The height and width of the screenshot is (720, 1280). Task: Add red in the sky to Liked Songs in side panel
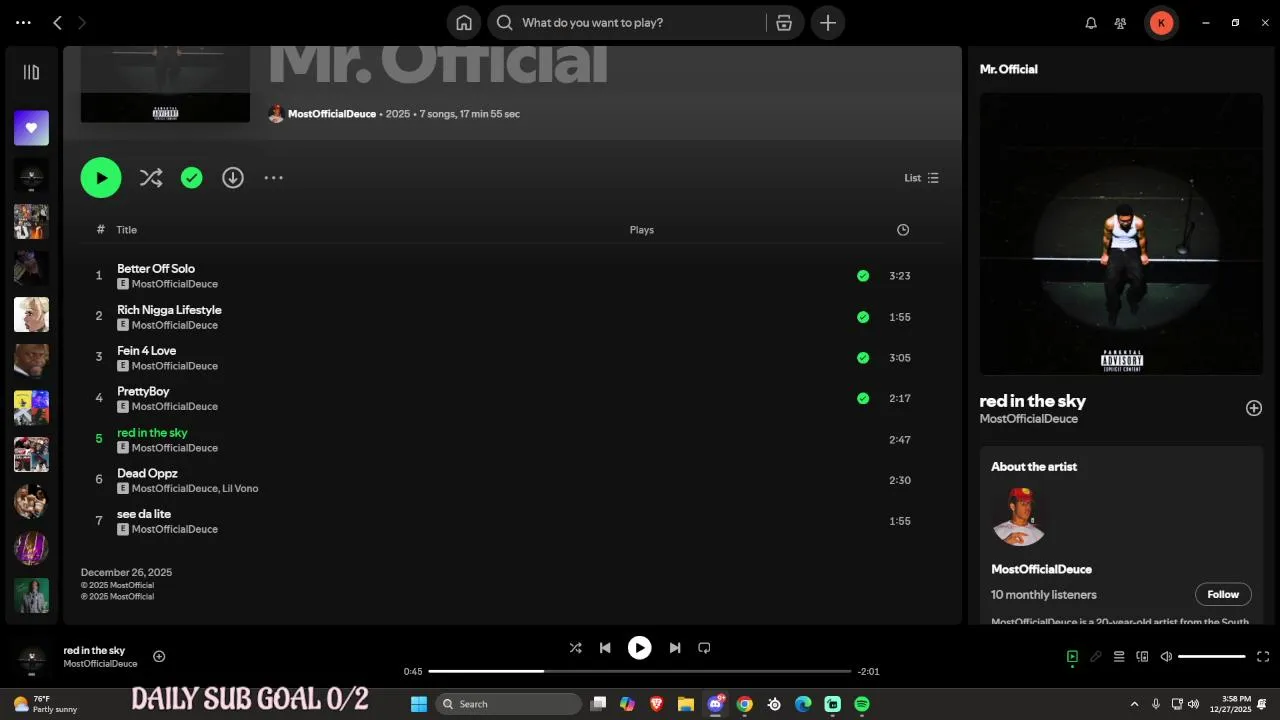(x=1254, y=408)
